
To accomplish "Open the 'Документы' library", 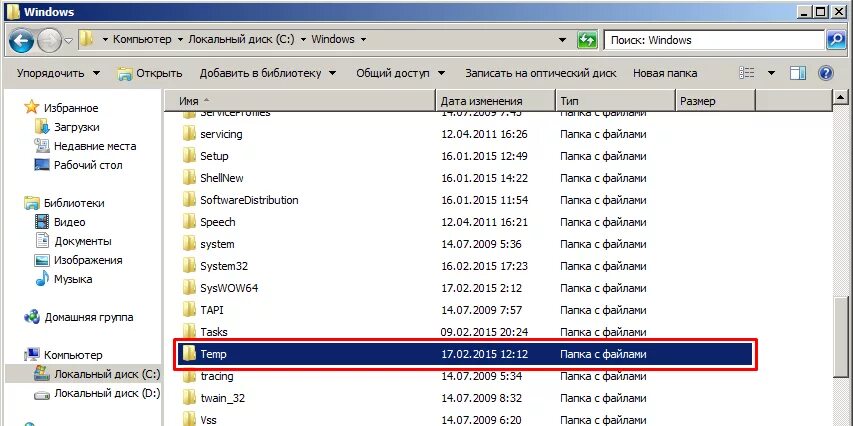I will pos(83,241).
